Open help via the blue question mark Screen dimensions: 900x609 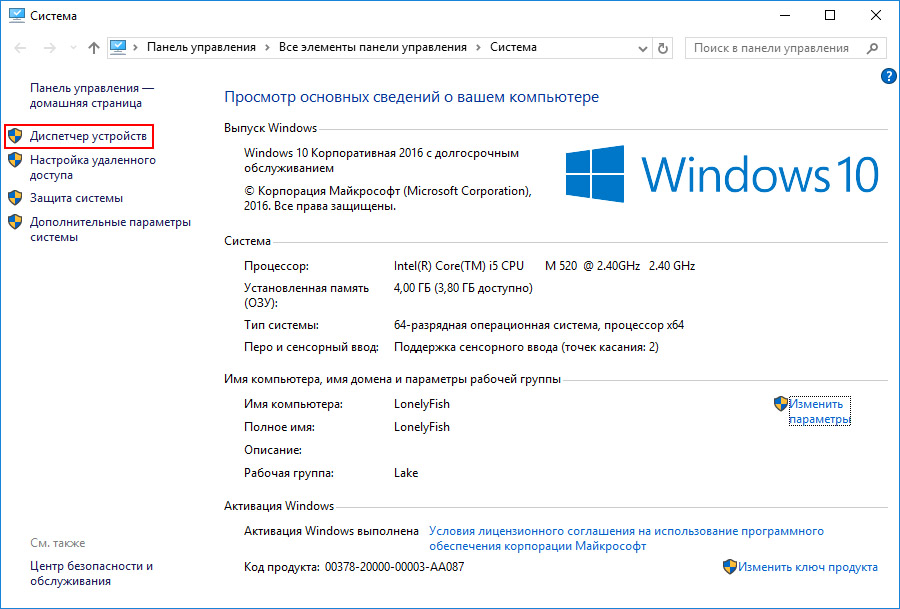888,76
